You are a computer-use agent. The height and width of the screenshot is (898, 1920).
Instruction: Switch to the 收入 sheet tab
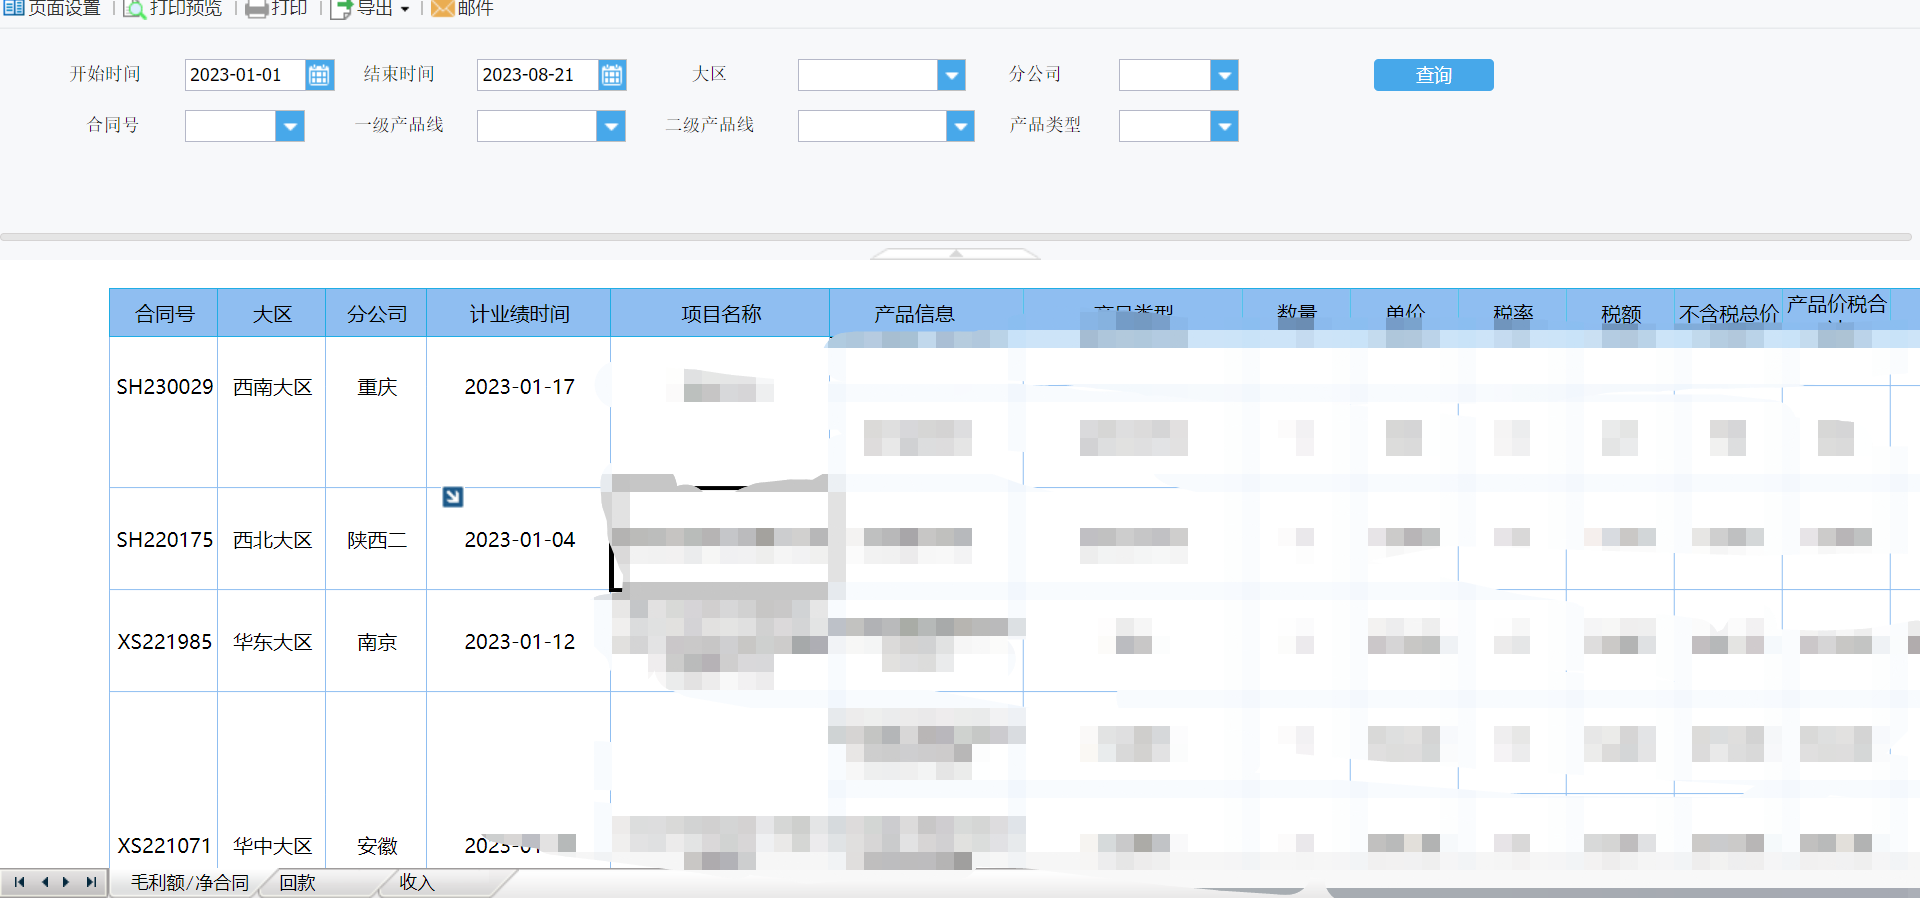pos(417,883)
